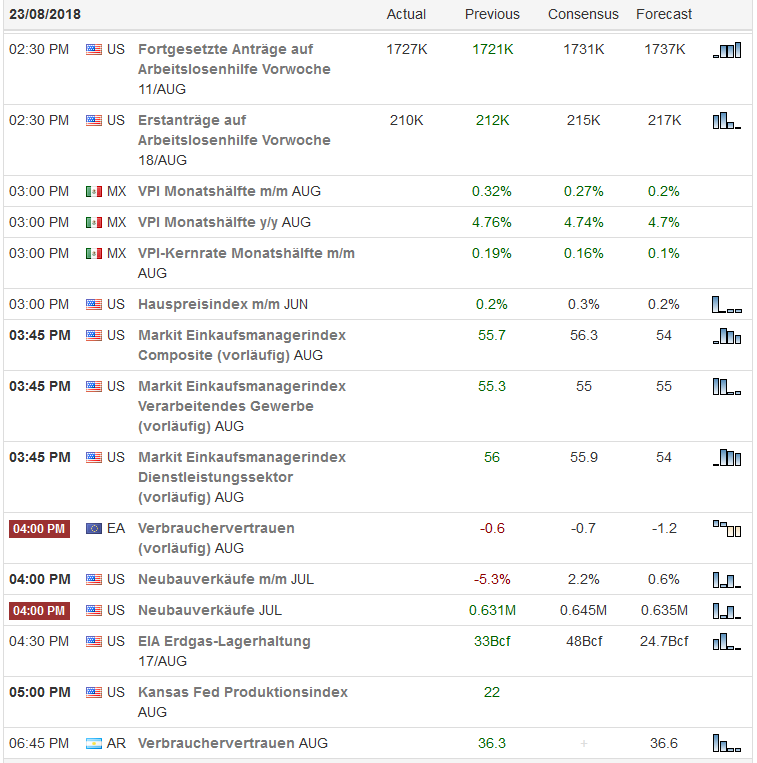
Task: Click red 04:00 PM badge in EA row
Action: [39, 528]
